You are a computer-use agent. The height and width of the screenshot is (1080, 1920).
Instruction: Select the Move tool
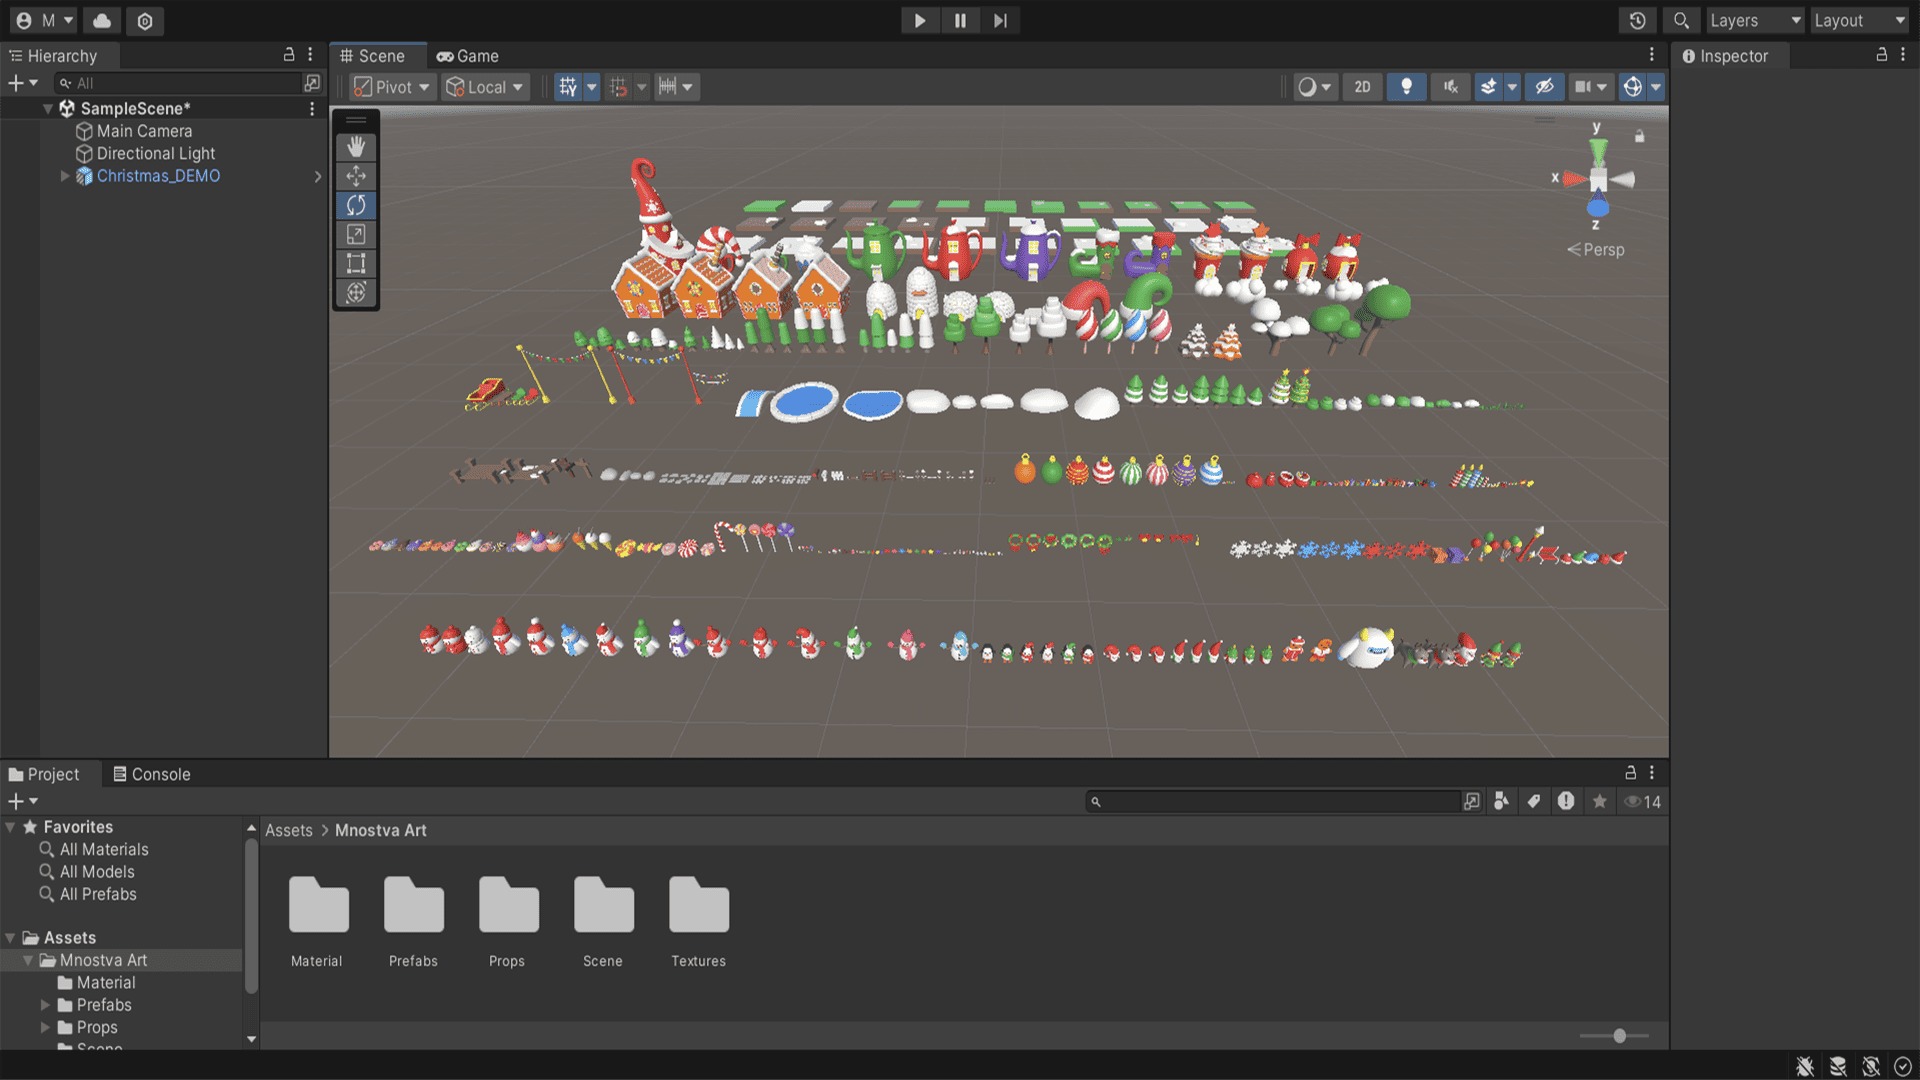click(x=356, y=176)
